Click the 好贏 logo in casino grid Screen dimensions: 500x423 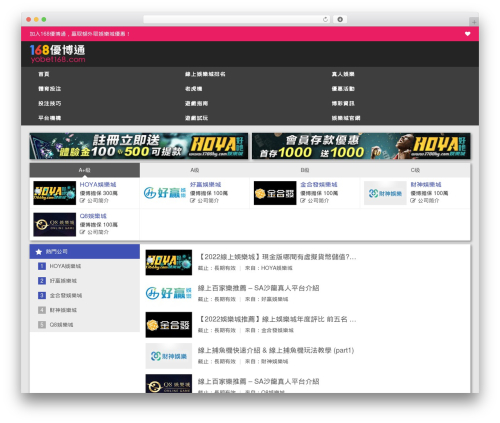coord(165,193)
